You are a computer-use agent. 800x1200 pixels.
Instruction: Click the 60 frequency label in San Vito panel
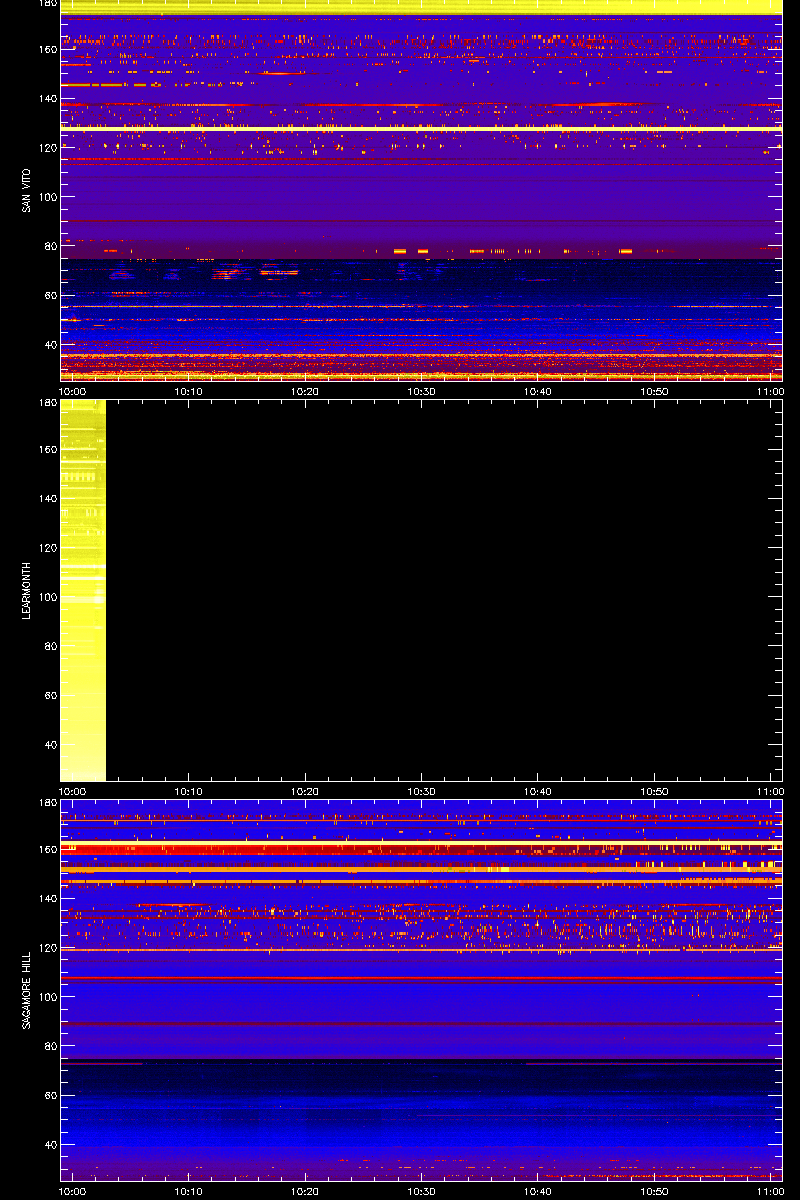(x=50, y=295)
